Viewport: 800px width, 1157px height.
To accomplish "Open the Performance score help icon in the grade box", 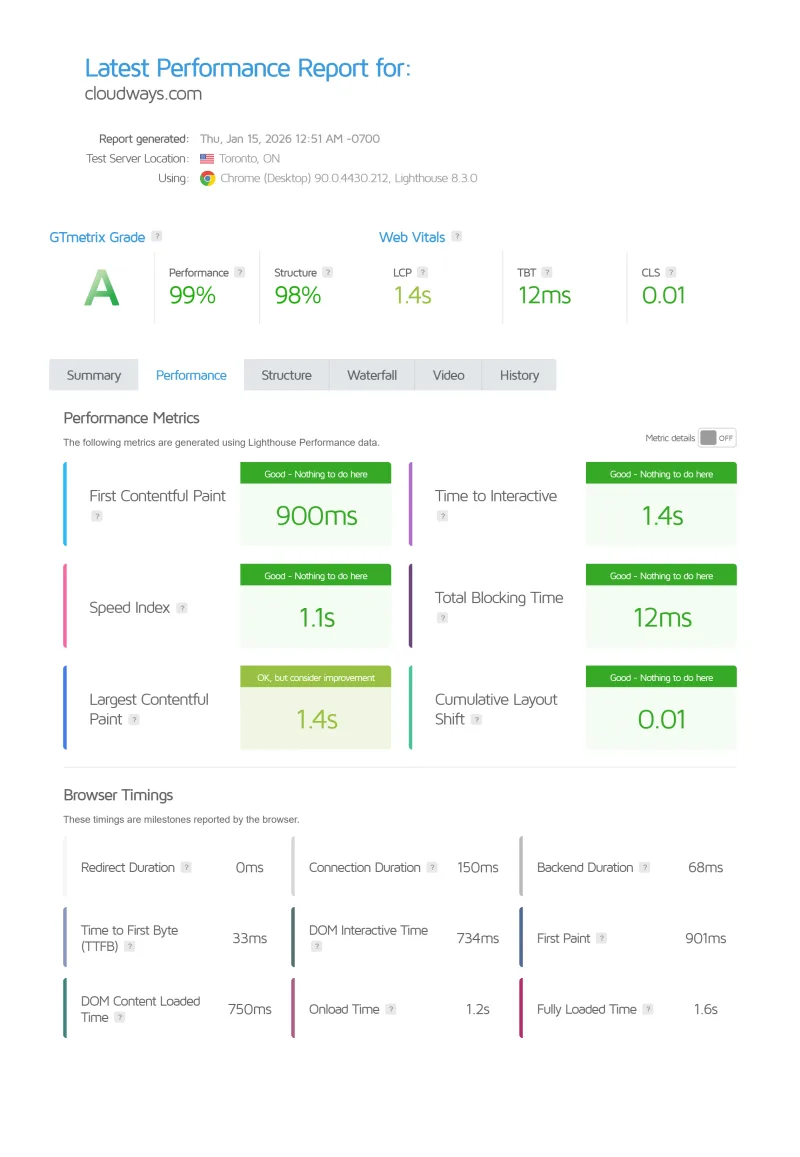I will coord(240,272).
